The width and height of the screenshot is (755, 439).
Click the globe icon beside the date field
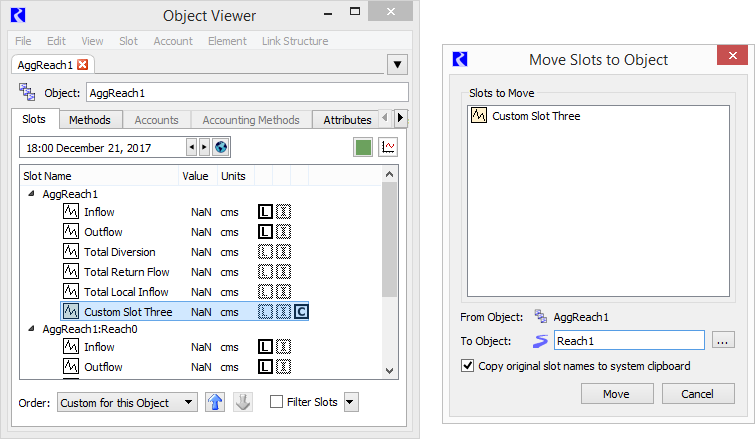[221, 147]
